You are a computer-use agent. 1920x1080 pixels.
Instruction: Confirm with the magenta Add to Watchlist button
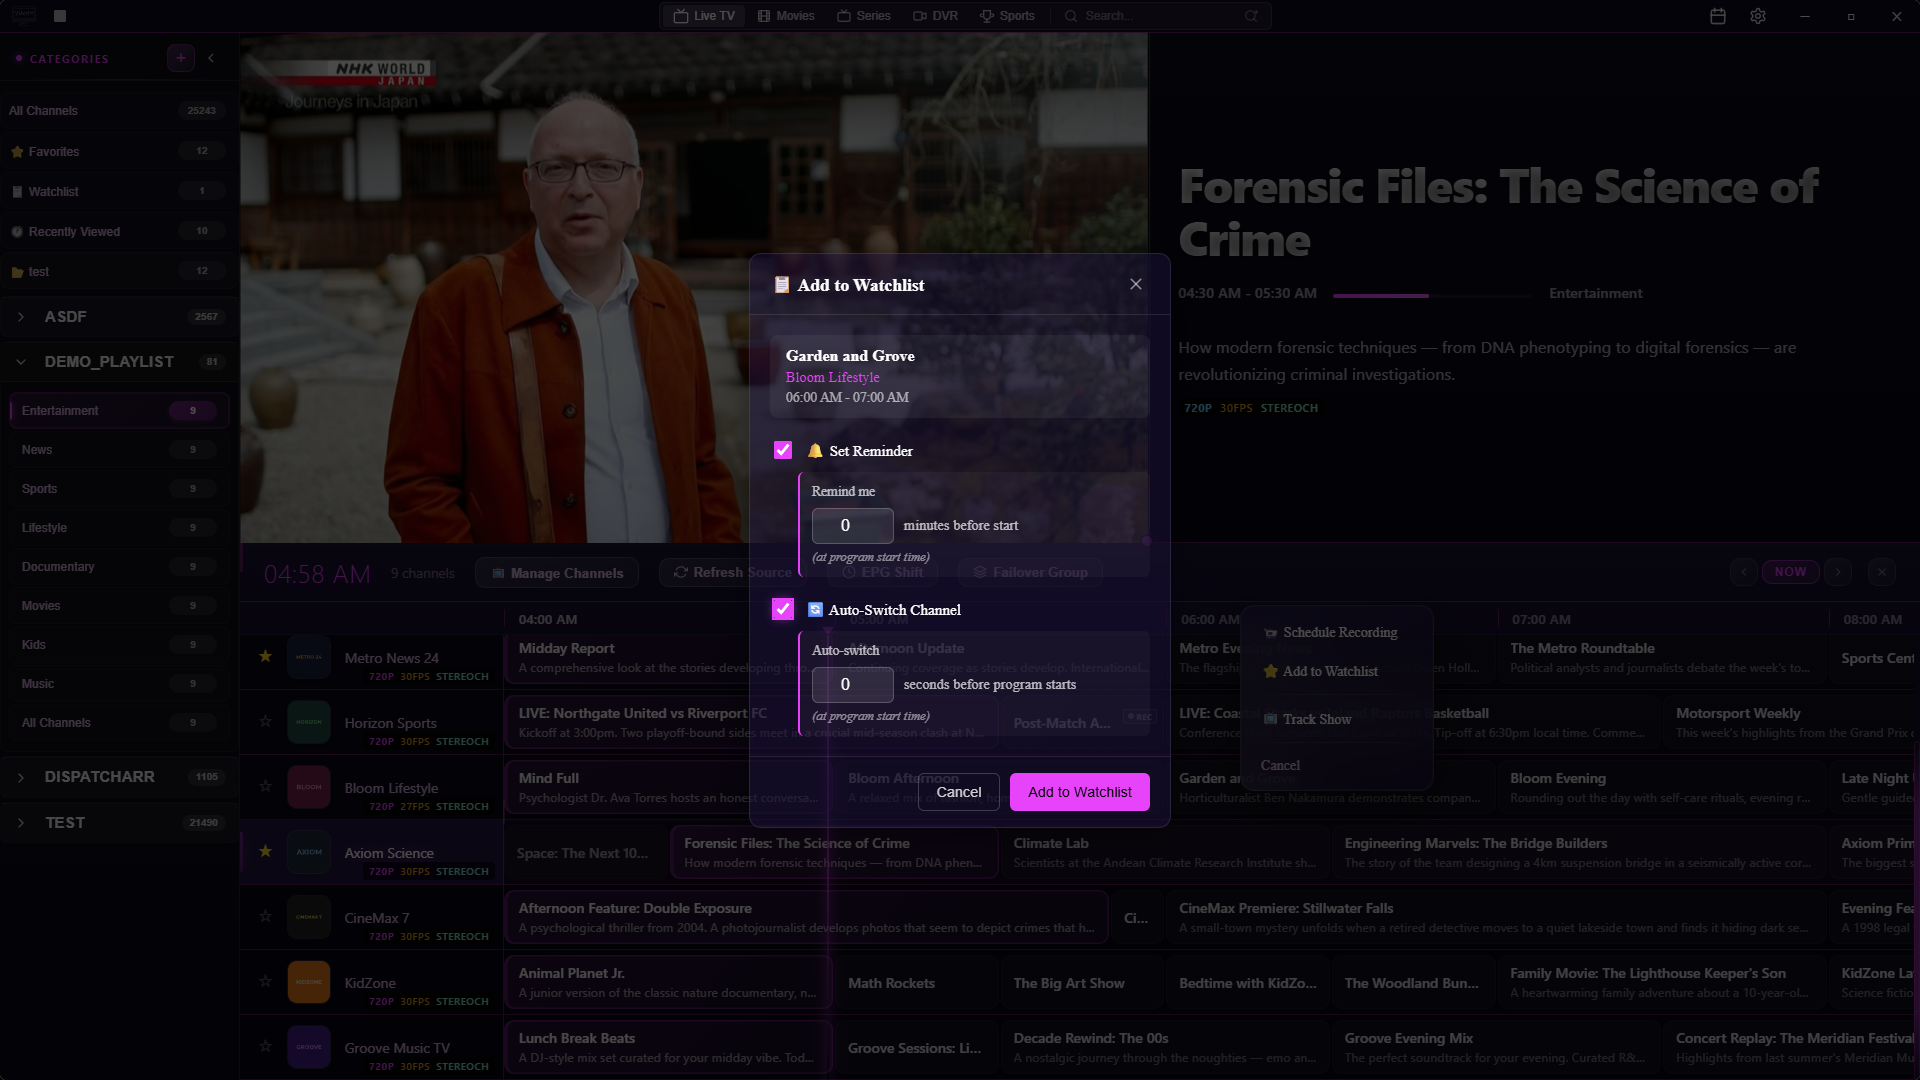click(1080, 792)
